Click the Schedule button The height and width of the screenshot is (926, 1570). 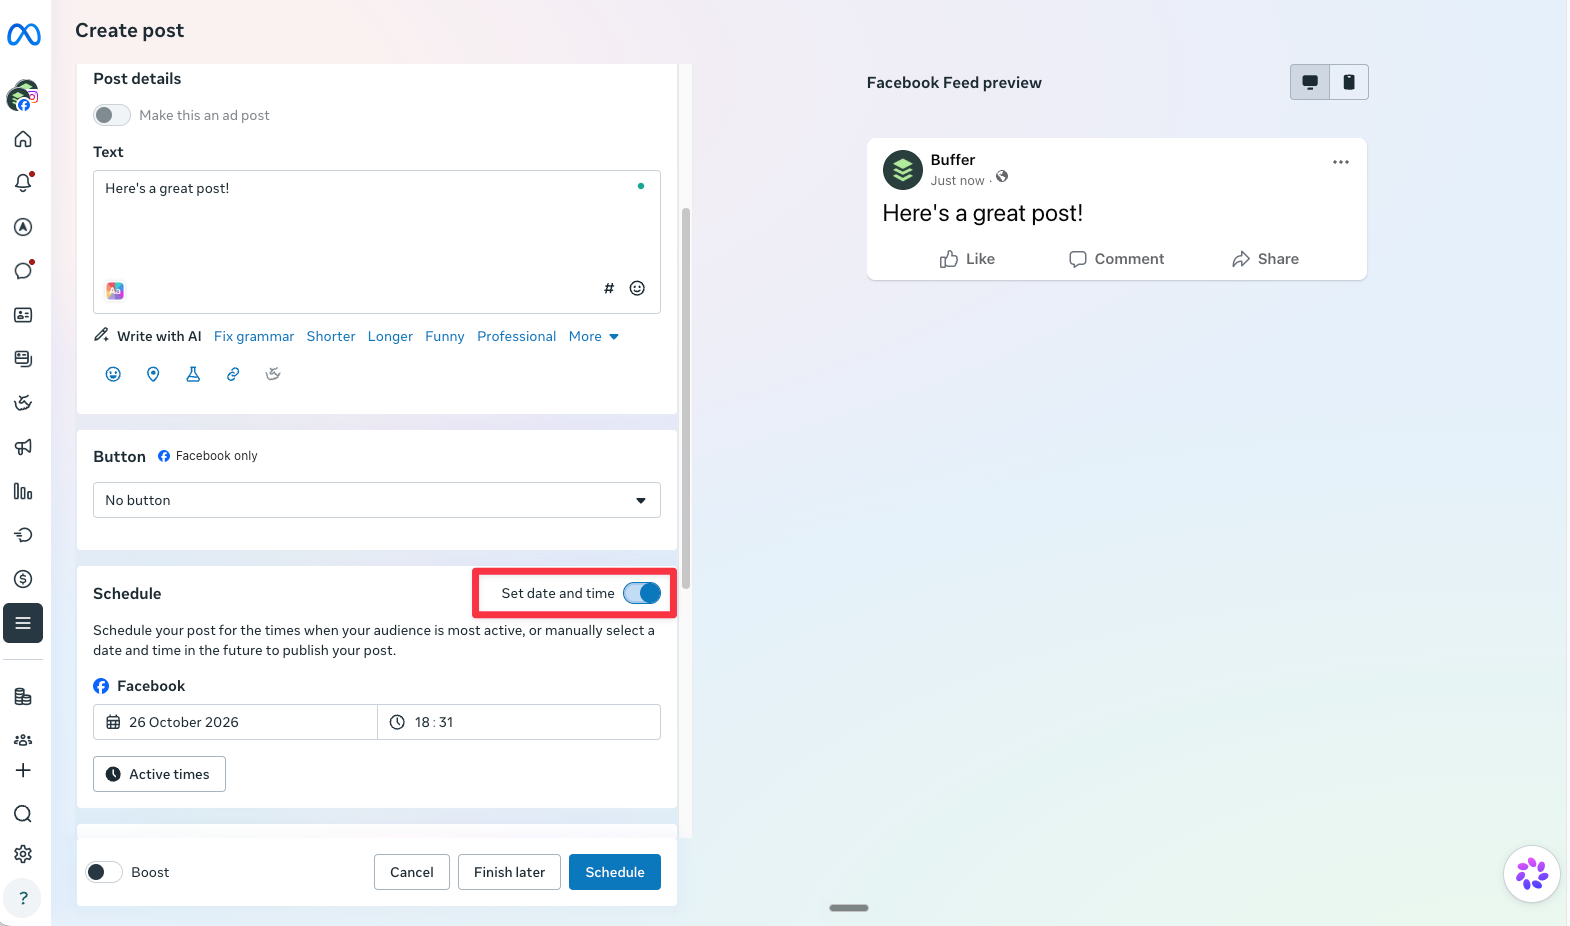[615, 872]
